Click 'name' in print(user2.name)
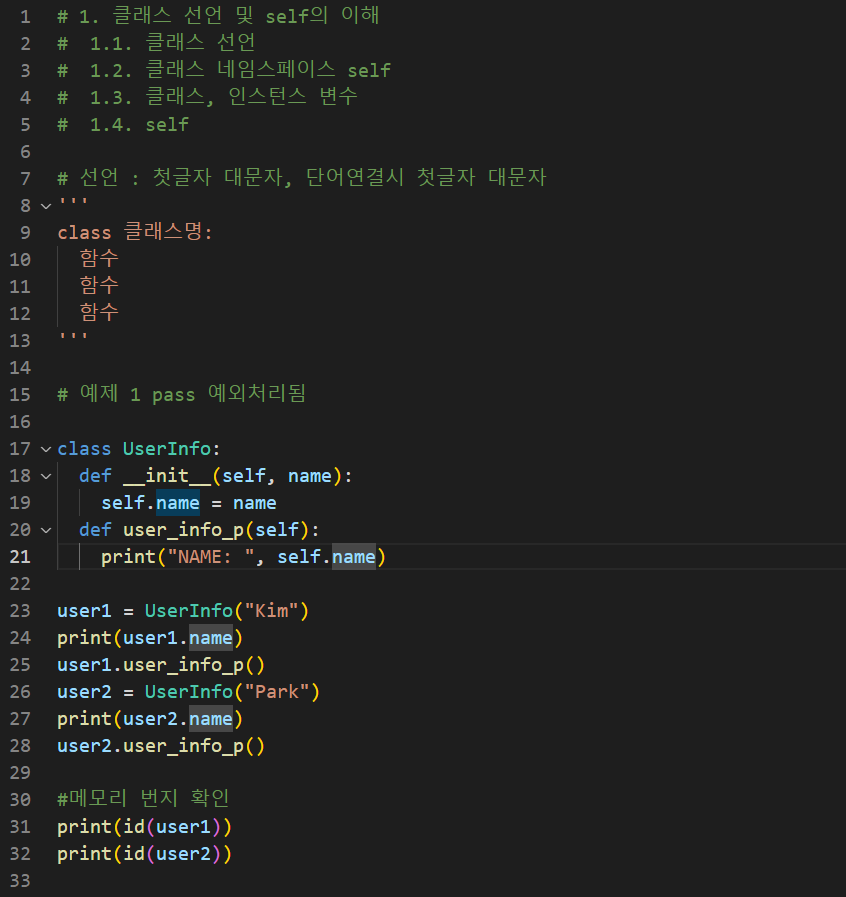This screenshot has width=846, height=897. 211,719
